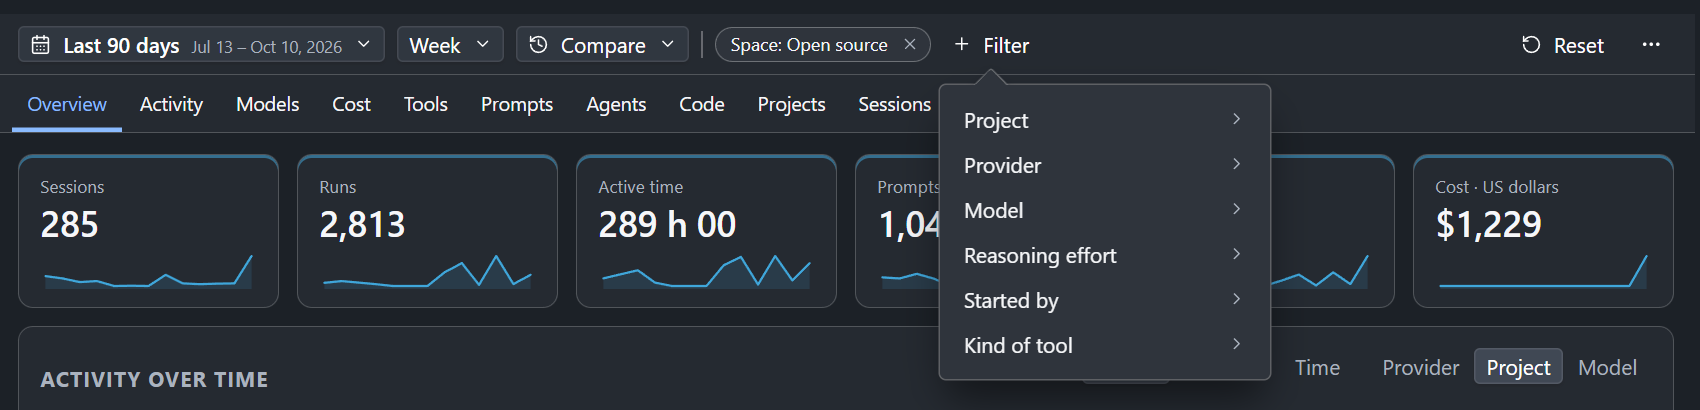Choose Project in the filter menu
Viewport: 1700px width, 410px height.
[1105, 120]
